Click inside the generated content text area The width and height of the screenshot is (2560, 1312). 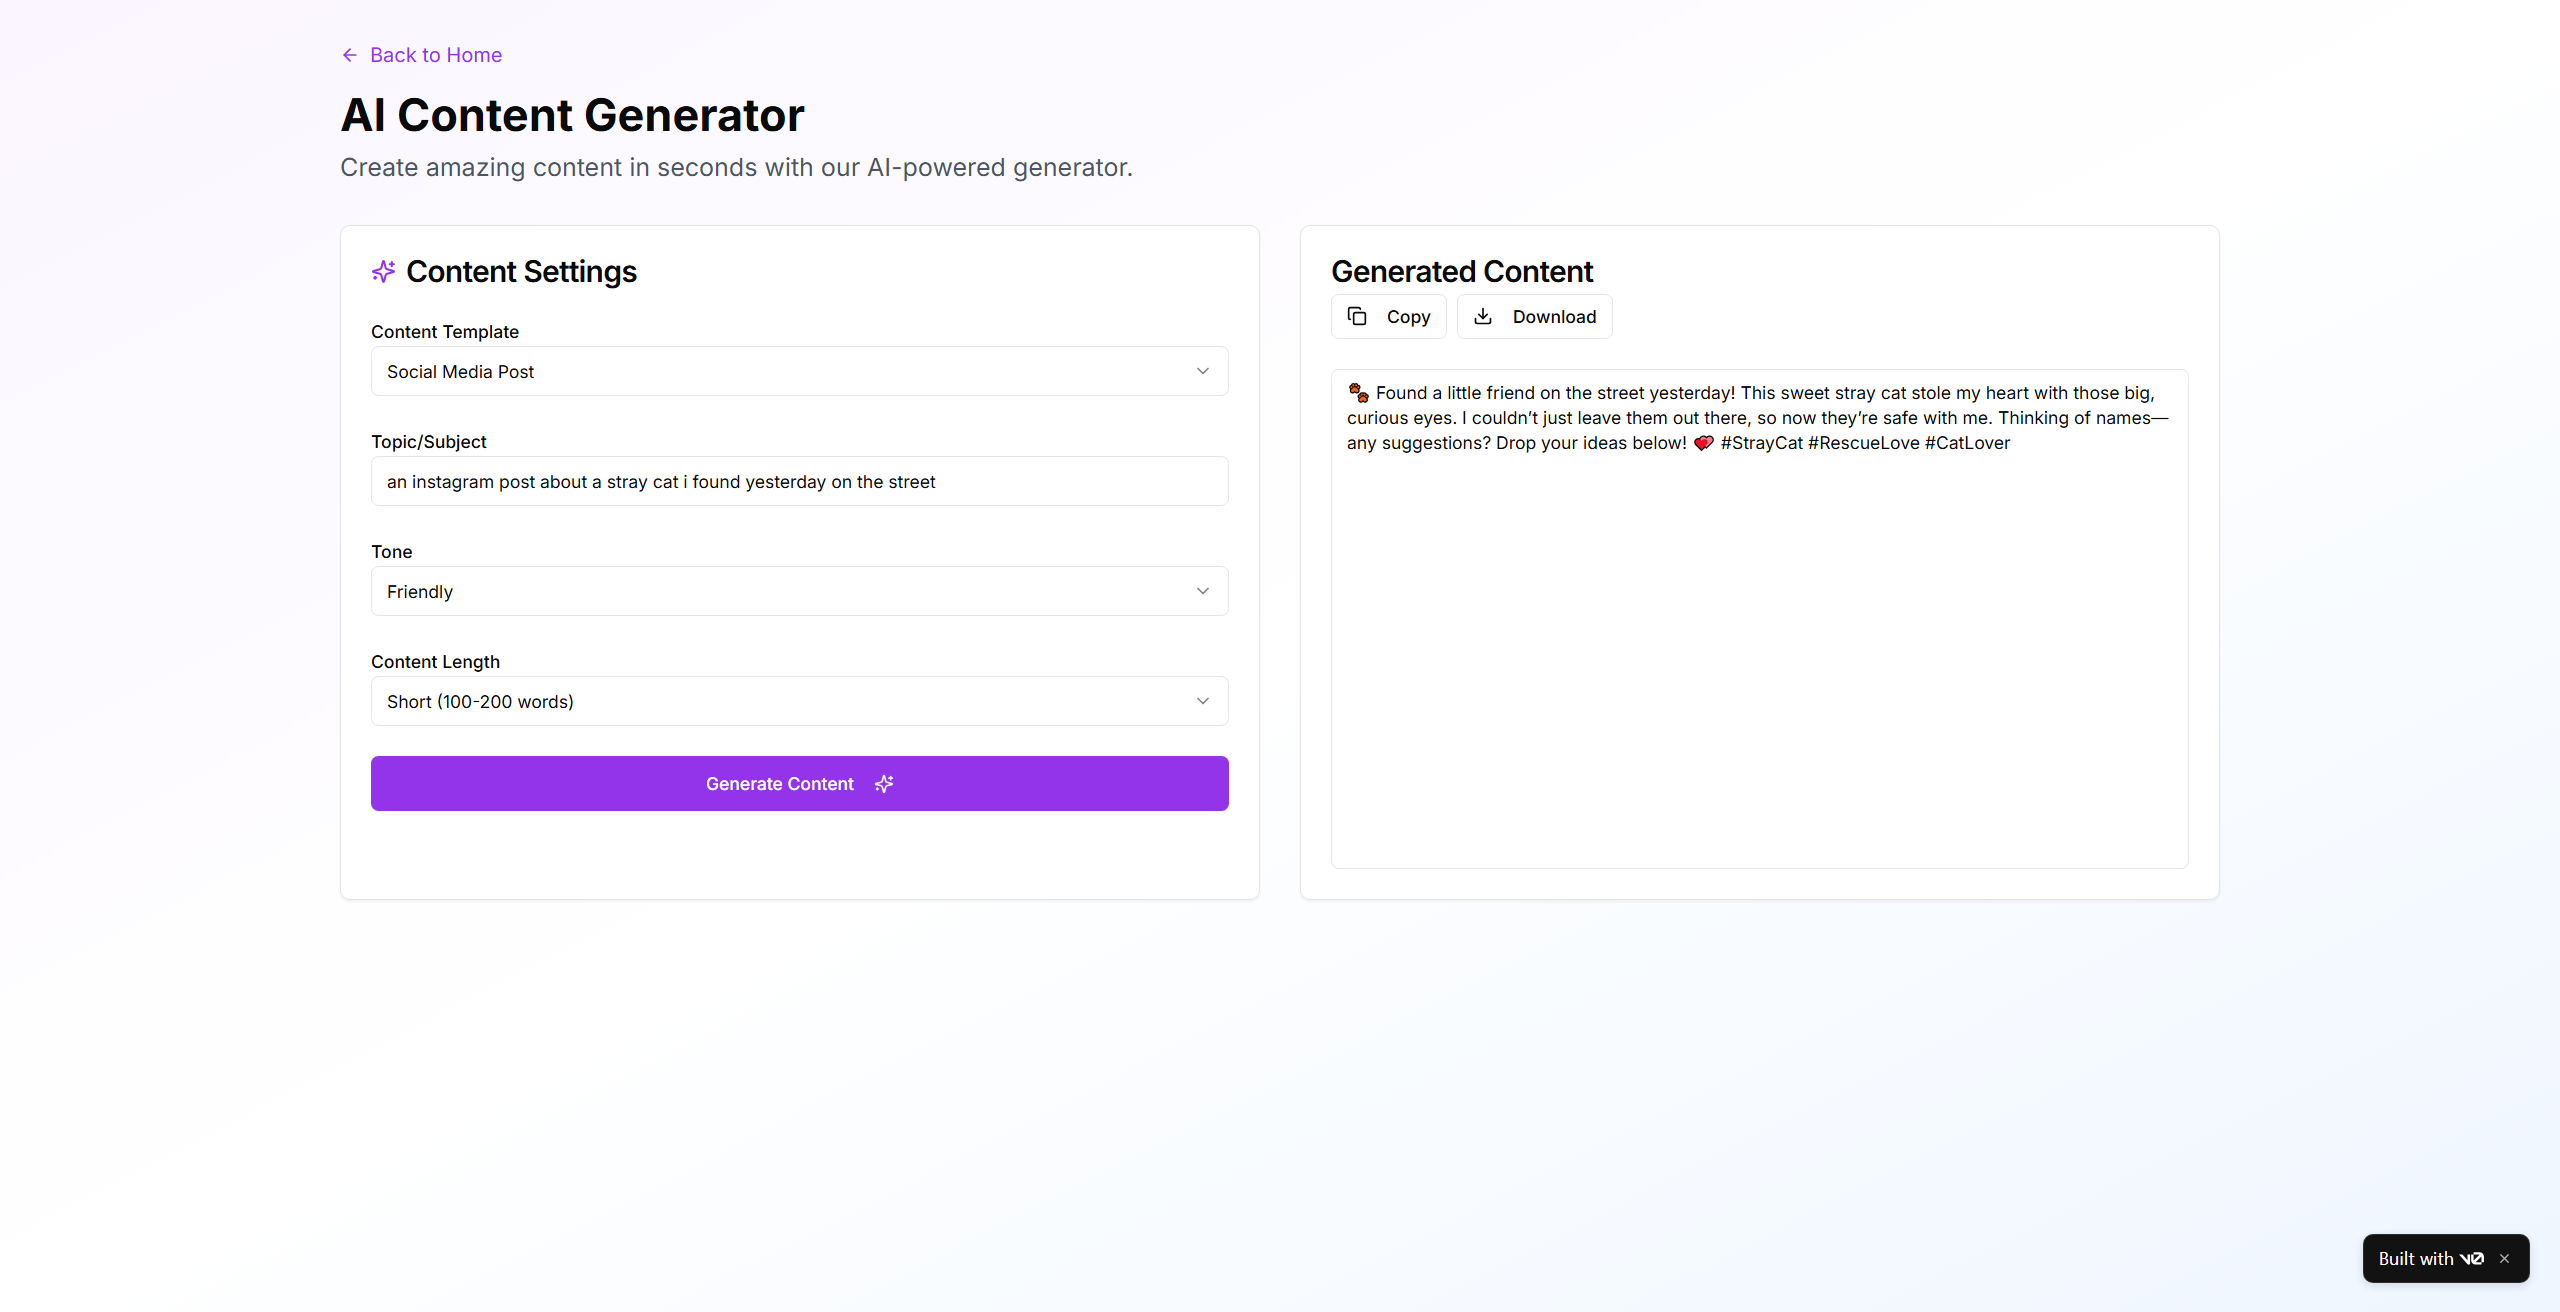coord(1759,650)
